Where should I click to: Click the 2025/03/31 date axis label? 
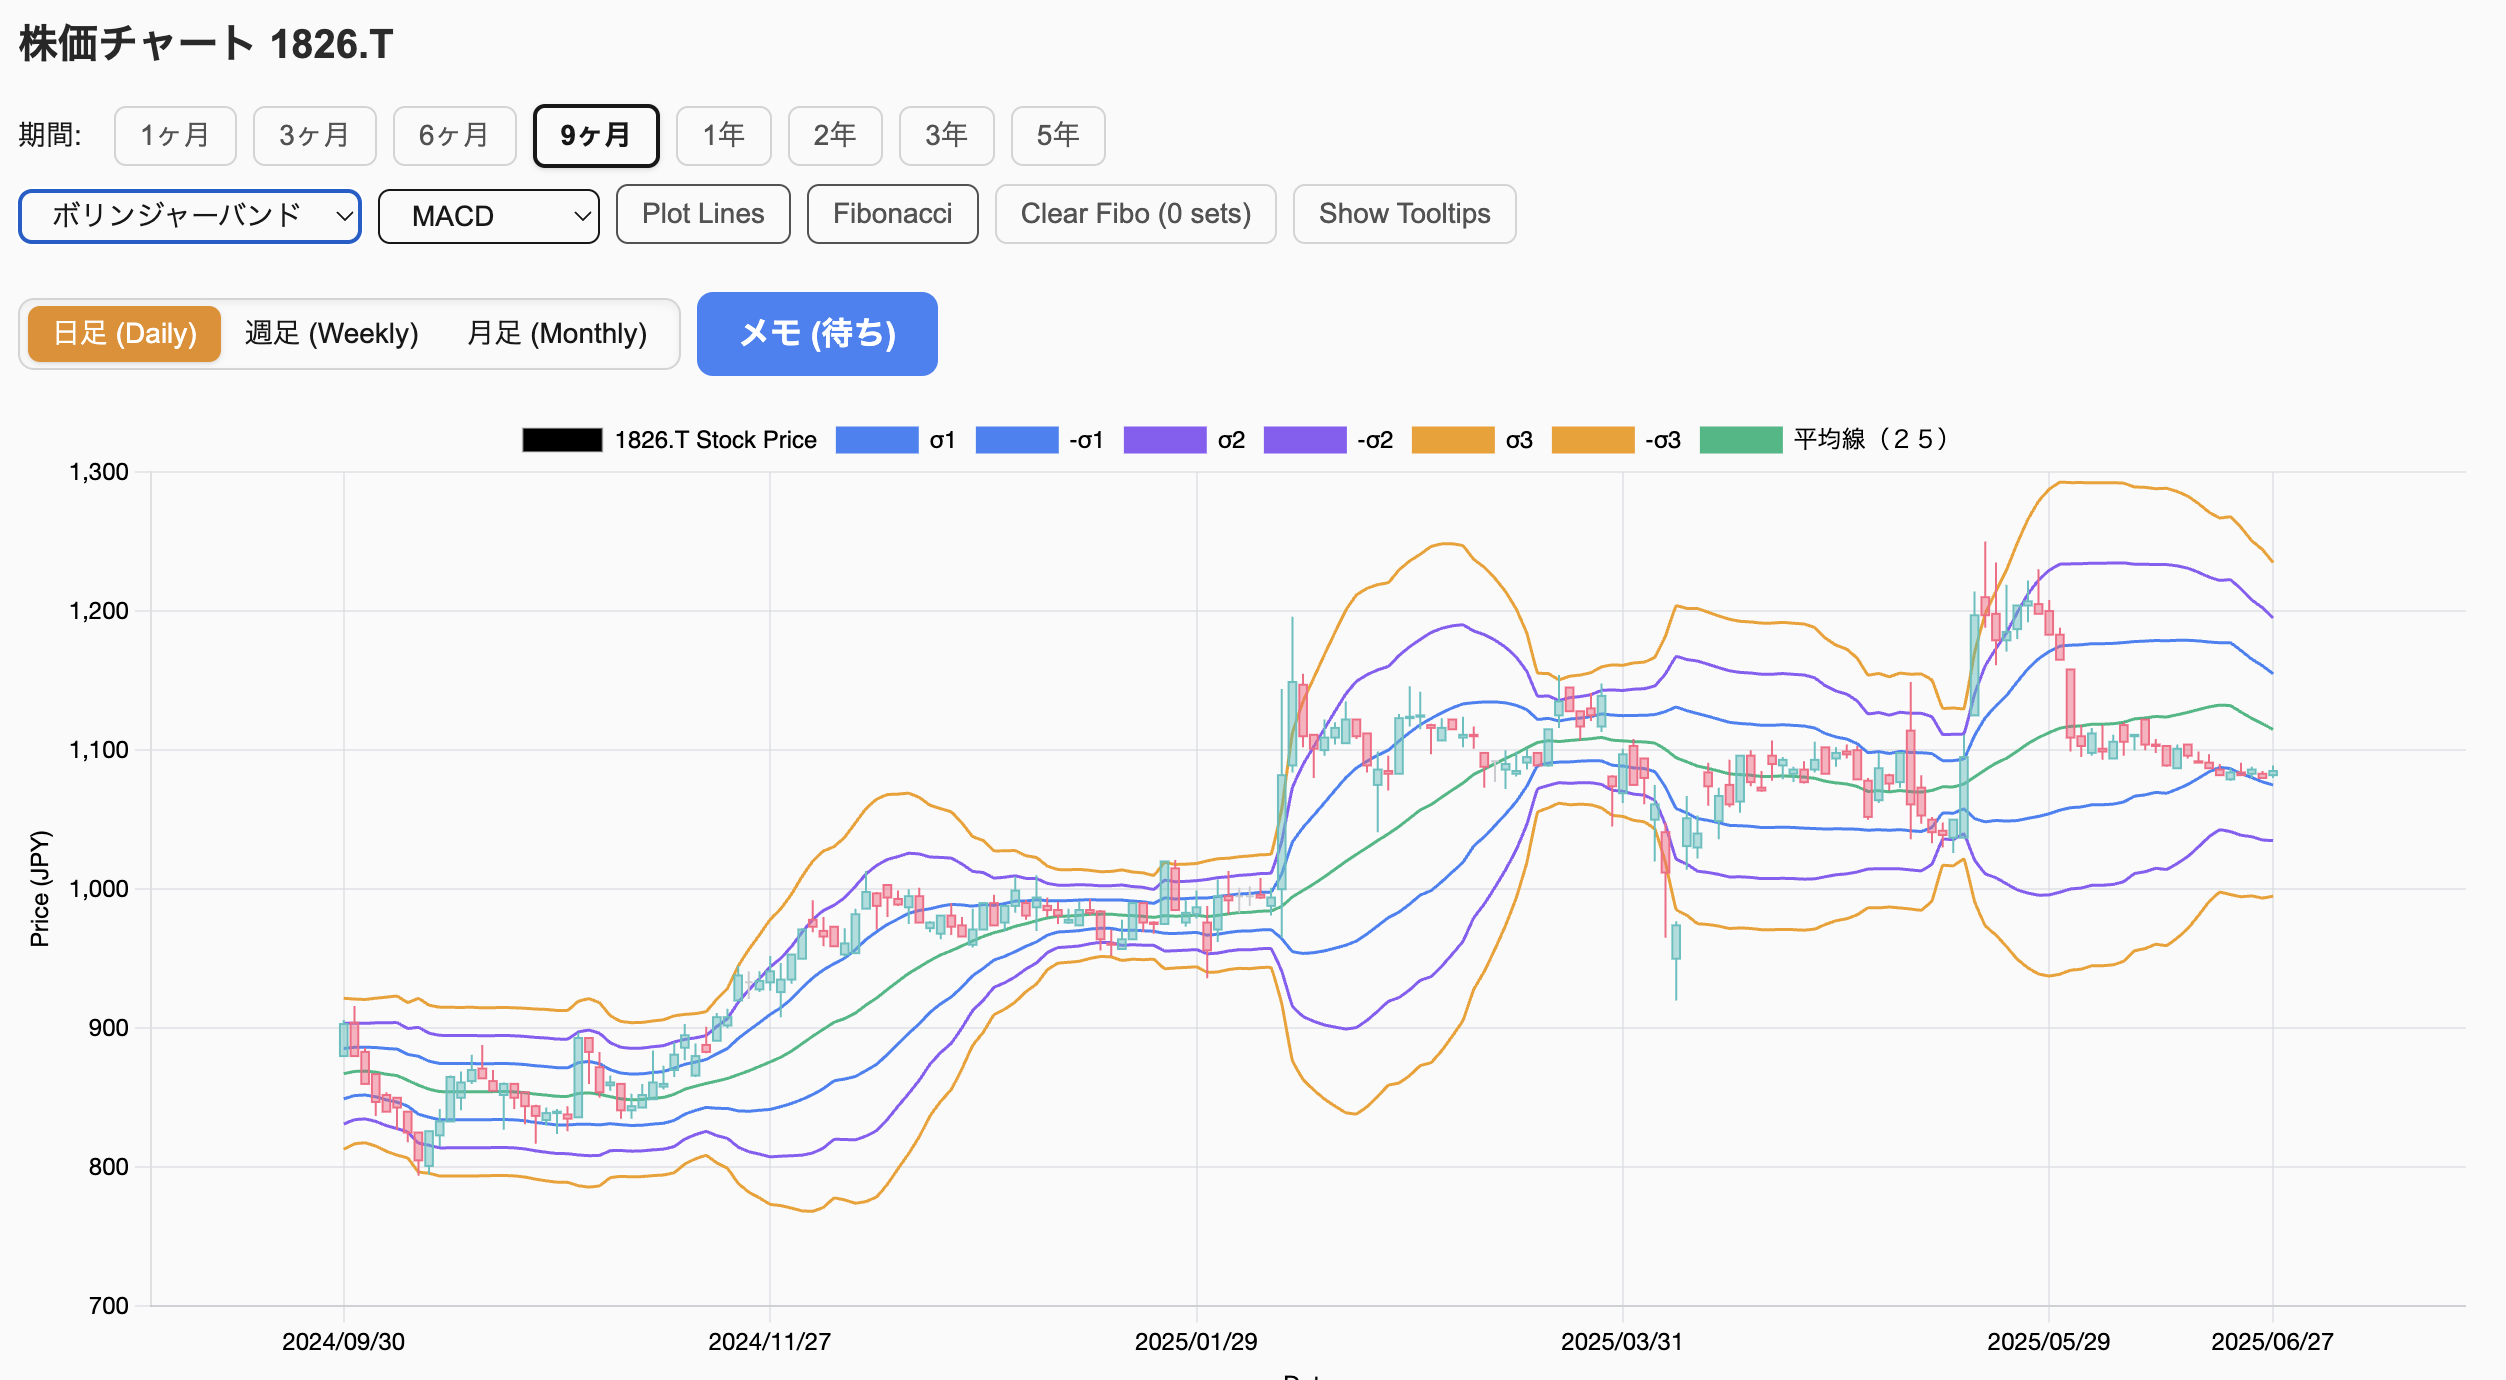pos(1622,1342)
